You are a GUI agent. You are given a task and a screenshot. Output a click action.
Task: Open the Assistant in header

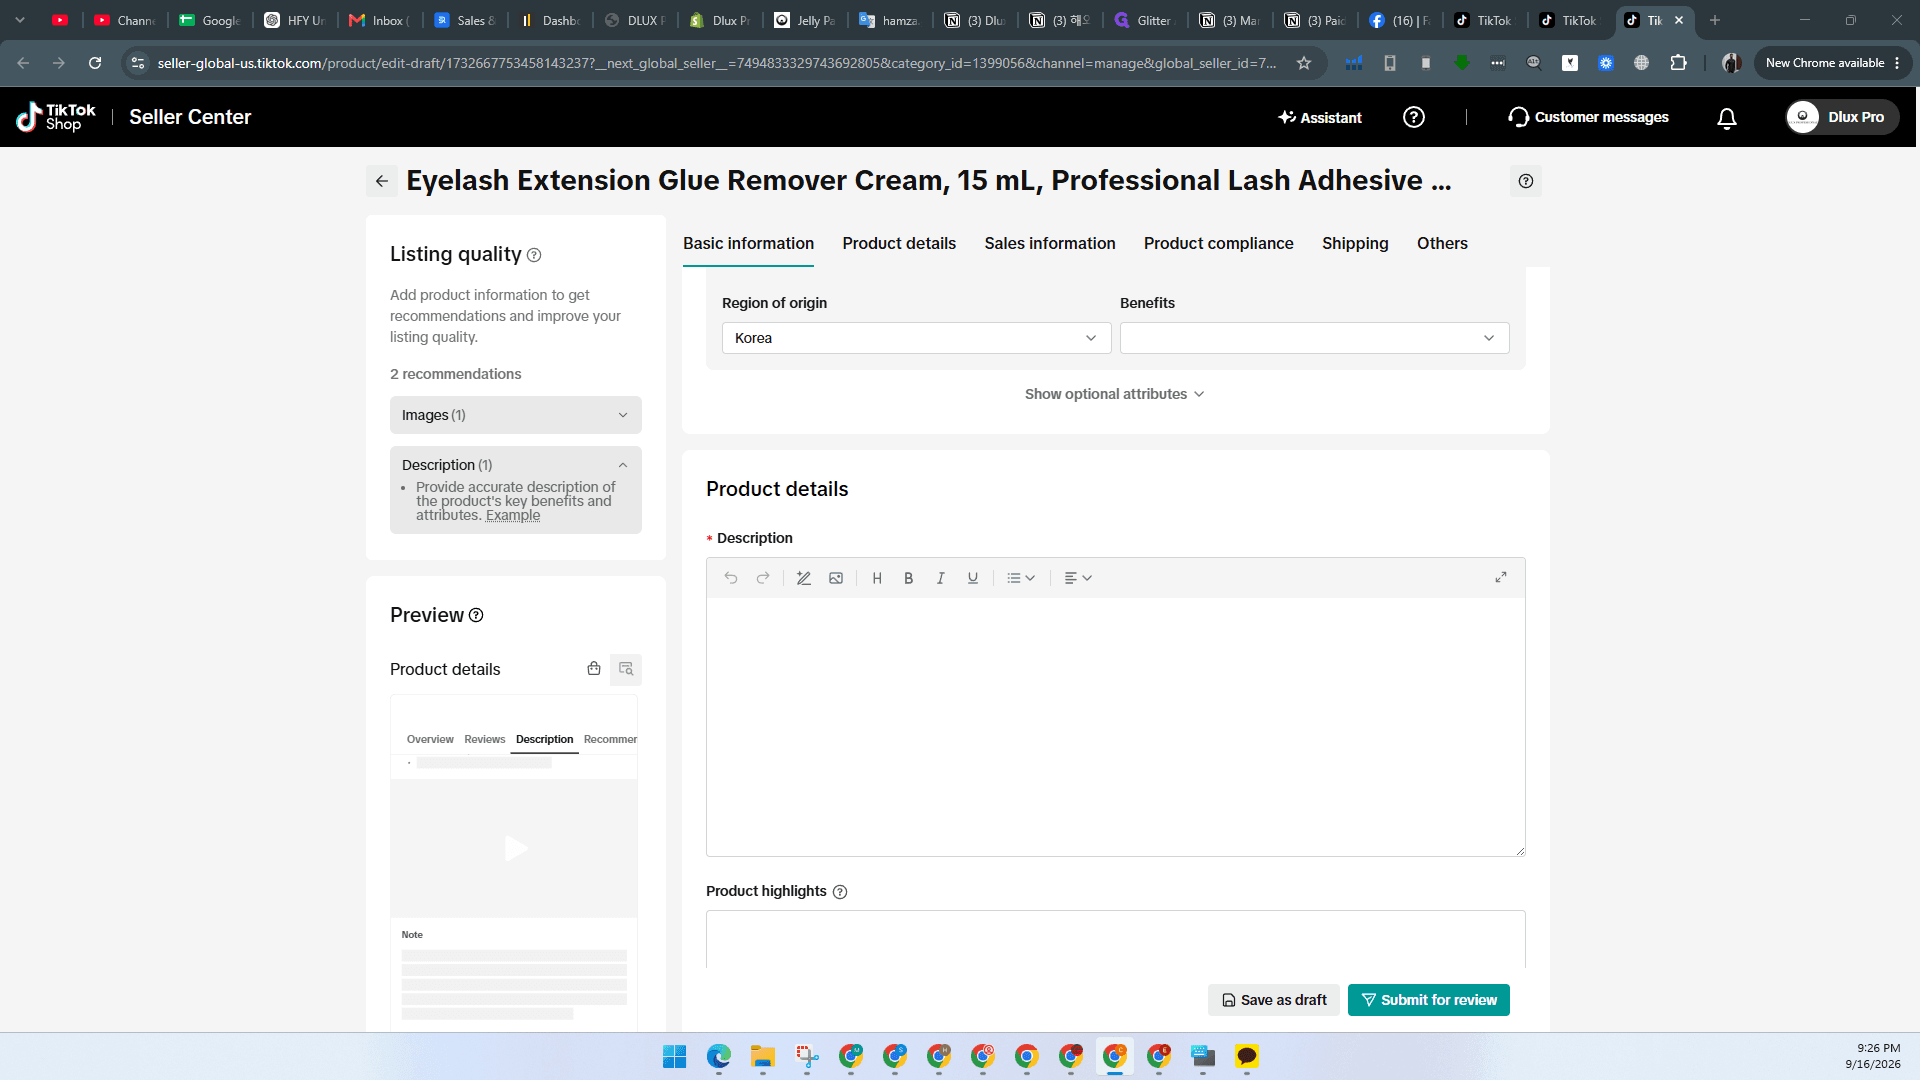pos(1320,118)
